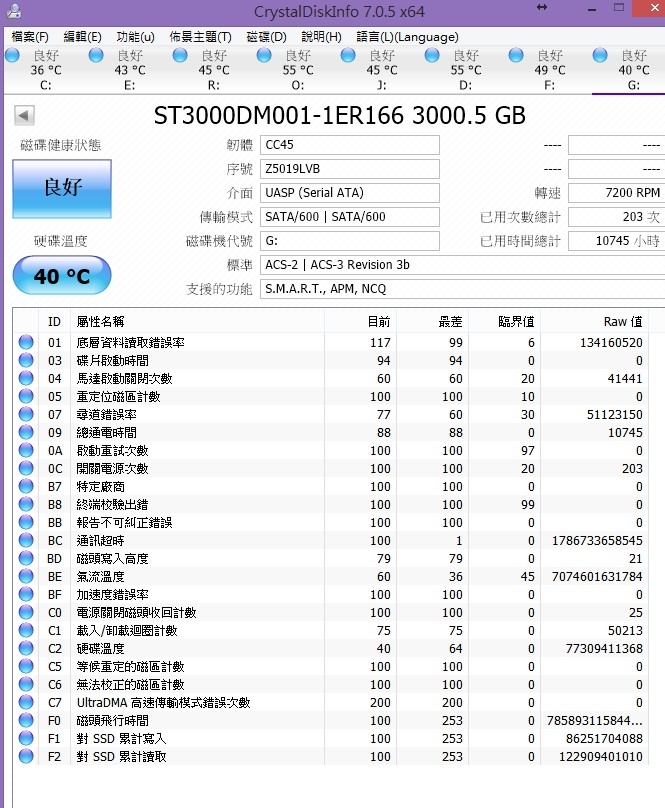The image size is (665, 808).
Task: Open the 說明(H) menu
Action: pos(321,37)
